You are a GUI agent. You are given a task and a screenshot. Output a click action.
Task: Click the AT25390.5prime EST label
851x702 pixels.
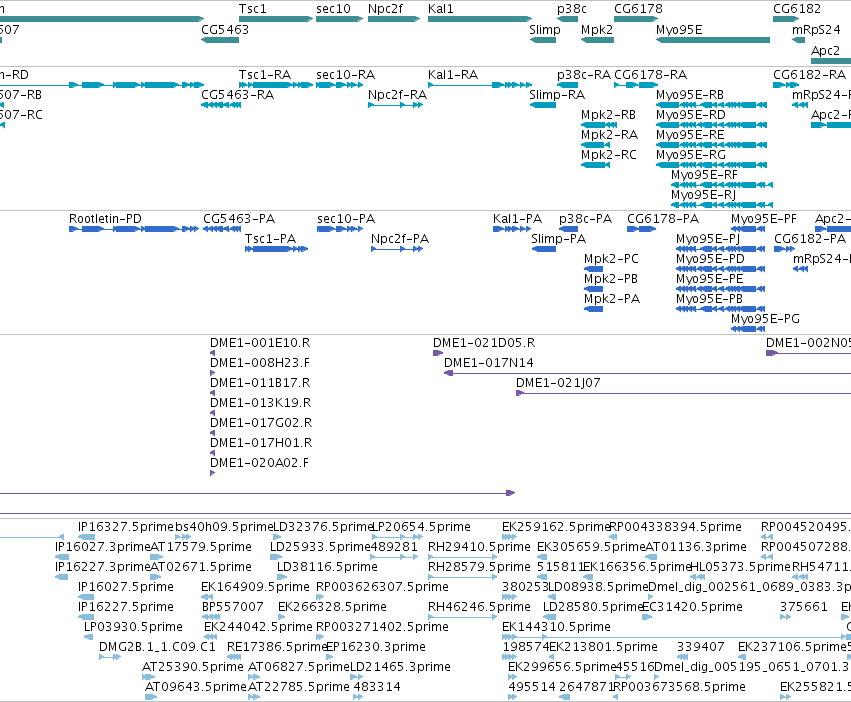pos(193,667)
